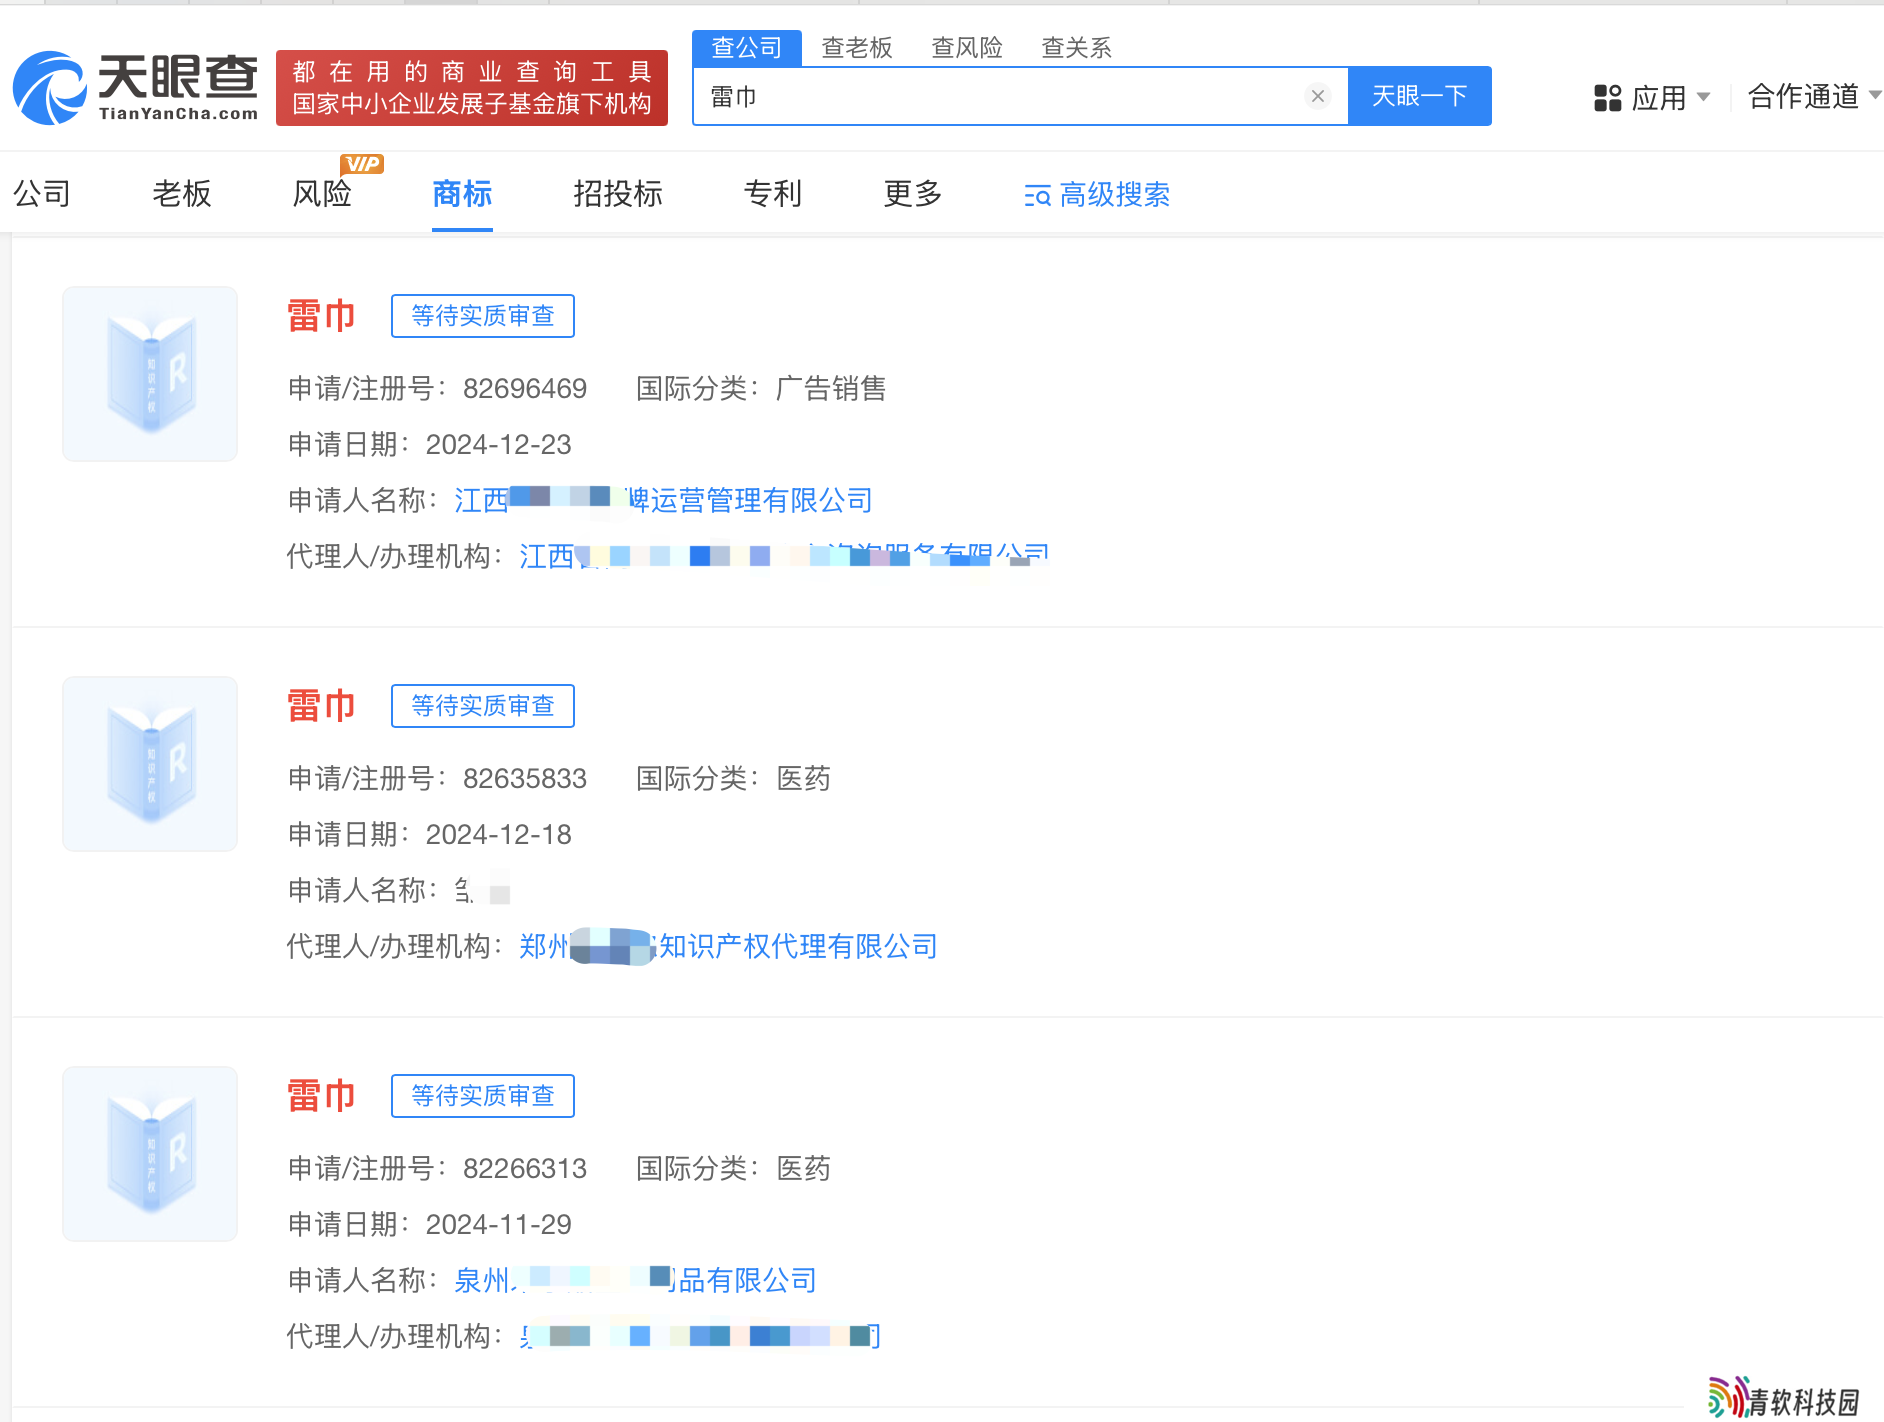Switch to the 查关系 search tab
The width and height of the screenshot is (1884, 1422).
tap(1076, 48)
